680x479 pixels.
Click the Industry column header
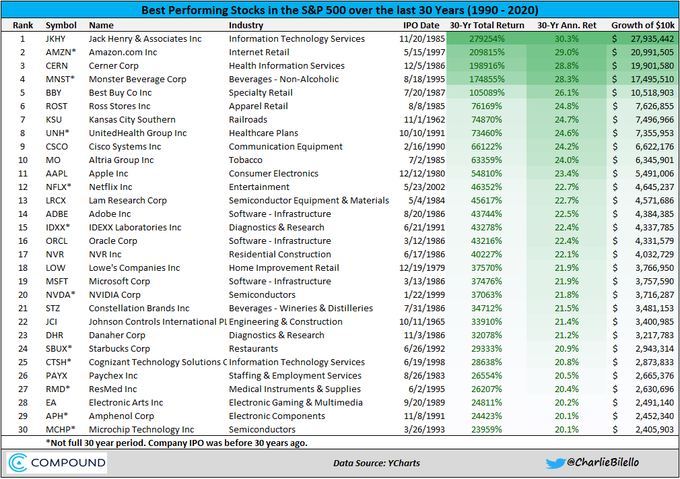[x=246, y=25]
